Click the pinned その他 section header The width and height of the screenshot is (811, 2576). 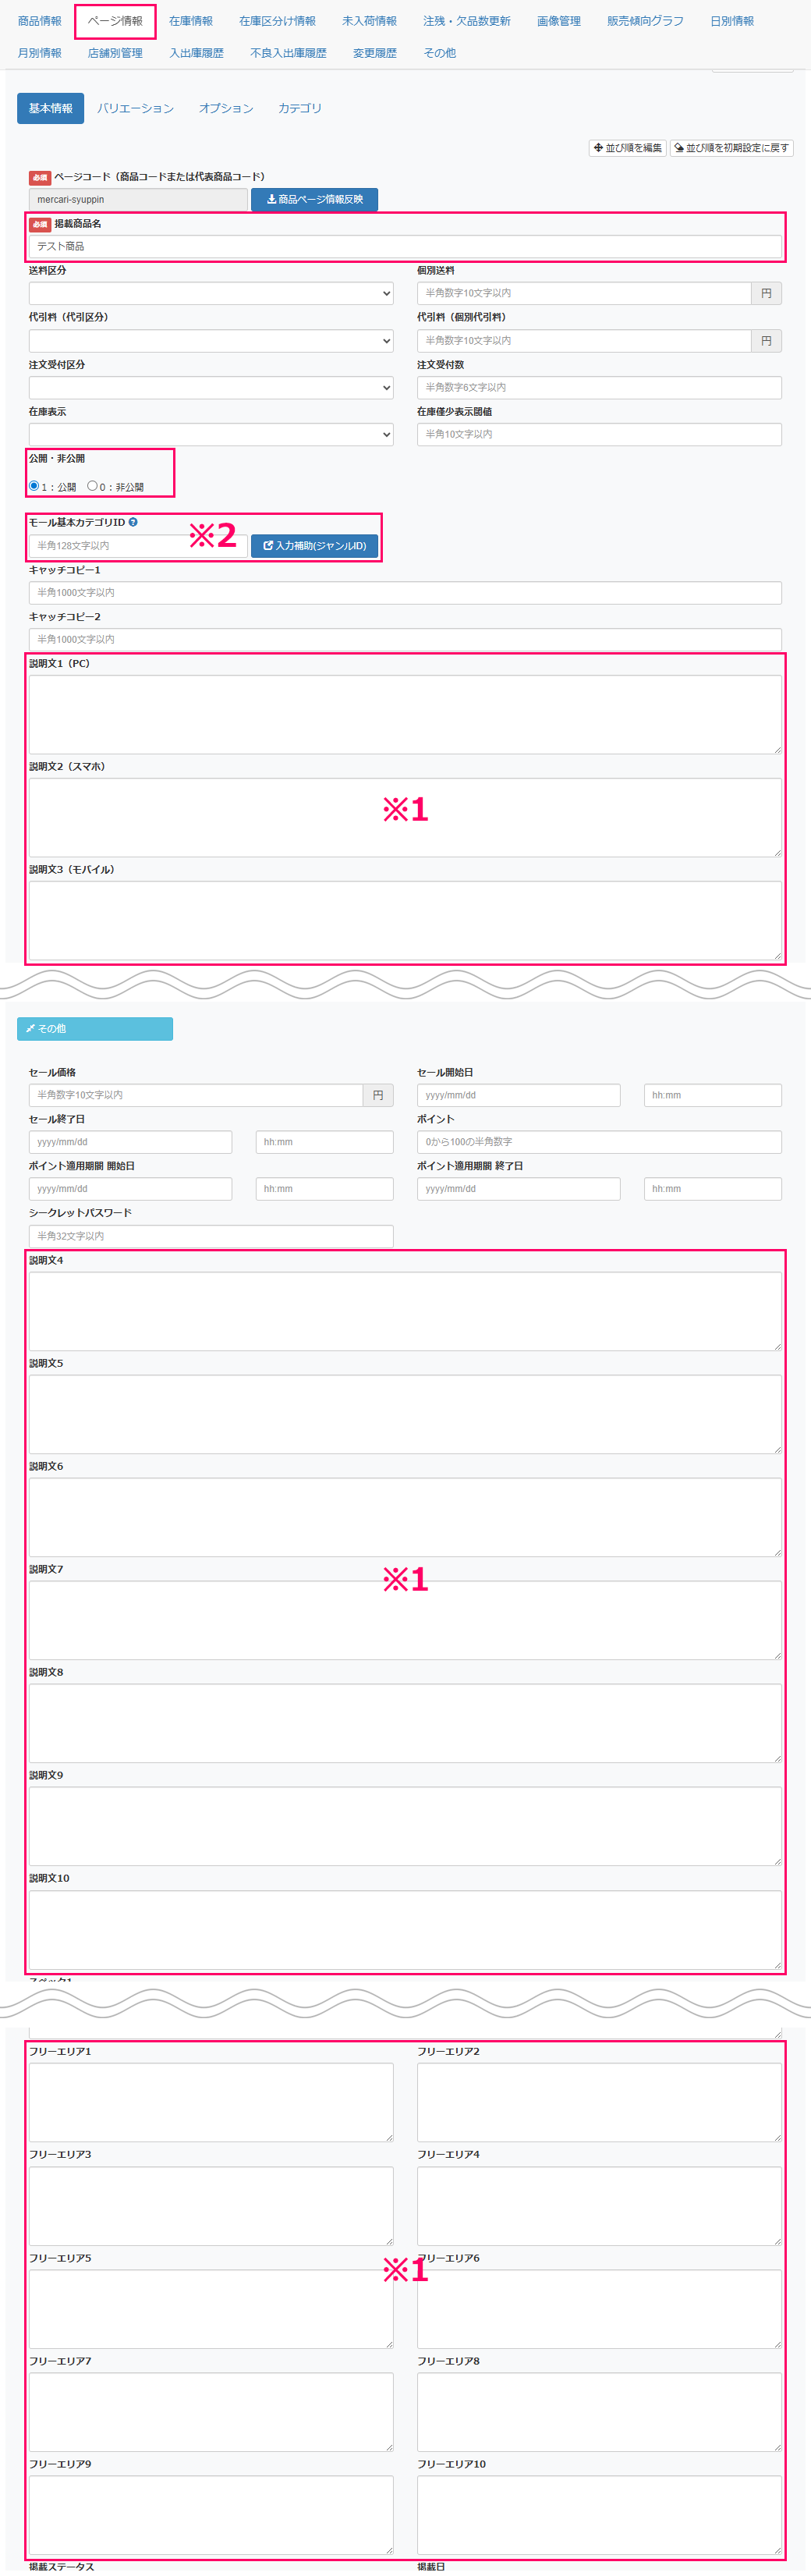coord(95,1029)
